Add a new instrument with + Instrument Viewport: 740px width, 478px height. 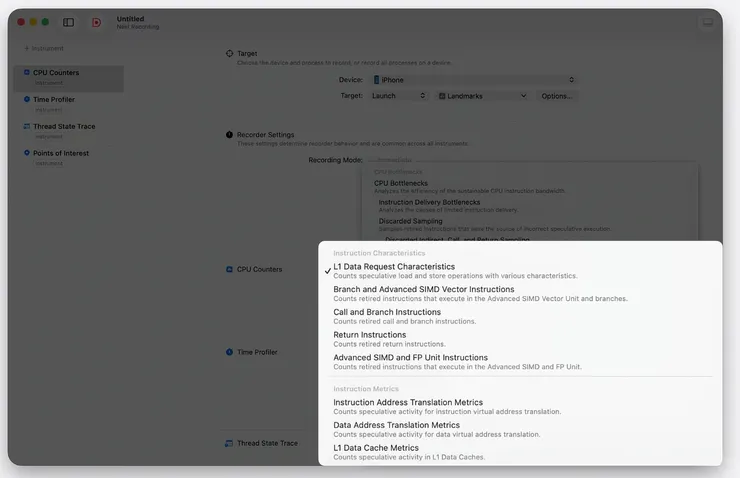click(x=44, y=48)
